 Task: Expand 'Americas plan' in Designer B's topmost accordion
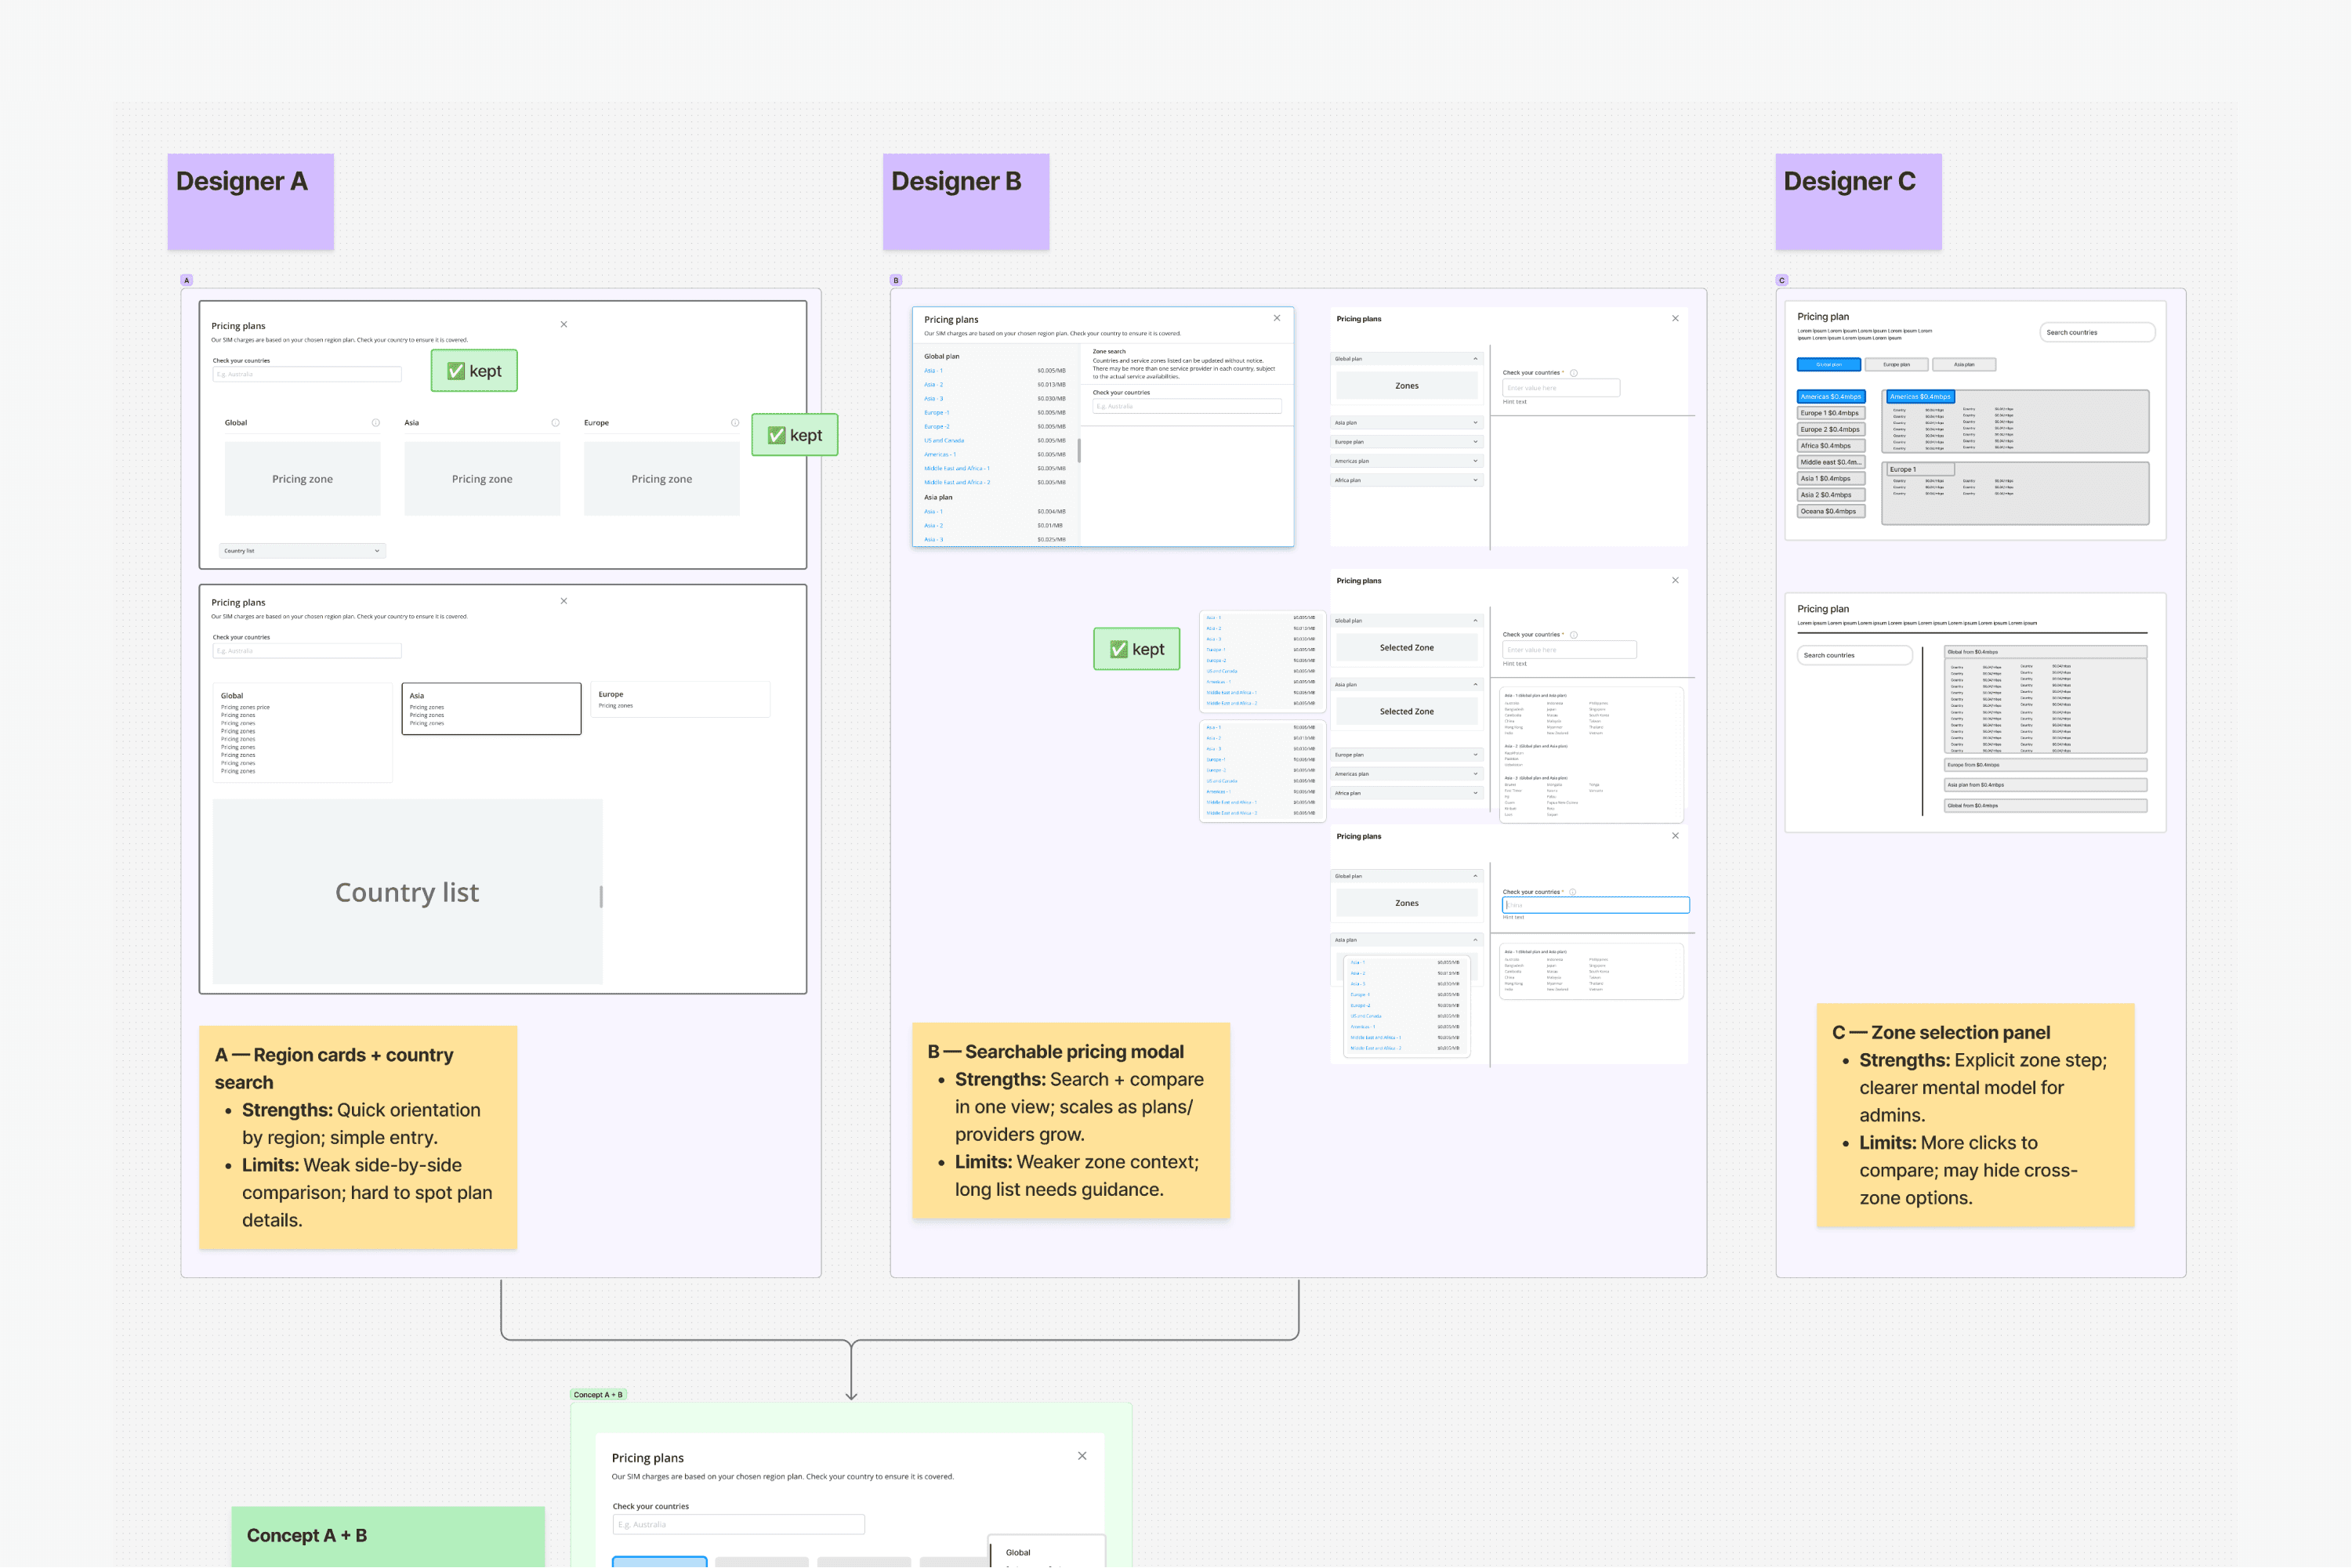click(x=1406, y=461)
